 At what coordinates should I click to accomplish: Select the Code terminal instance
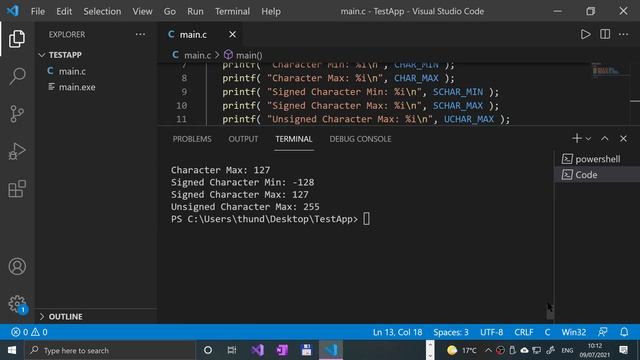[597, 175]
